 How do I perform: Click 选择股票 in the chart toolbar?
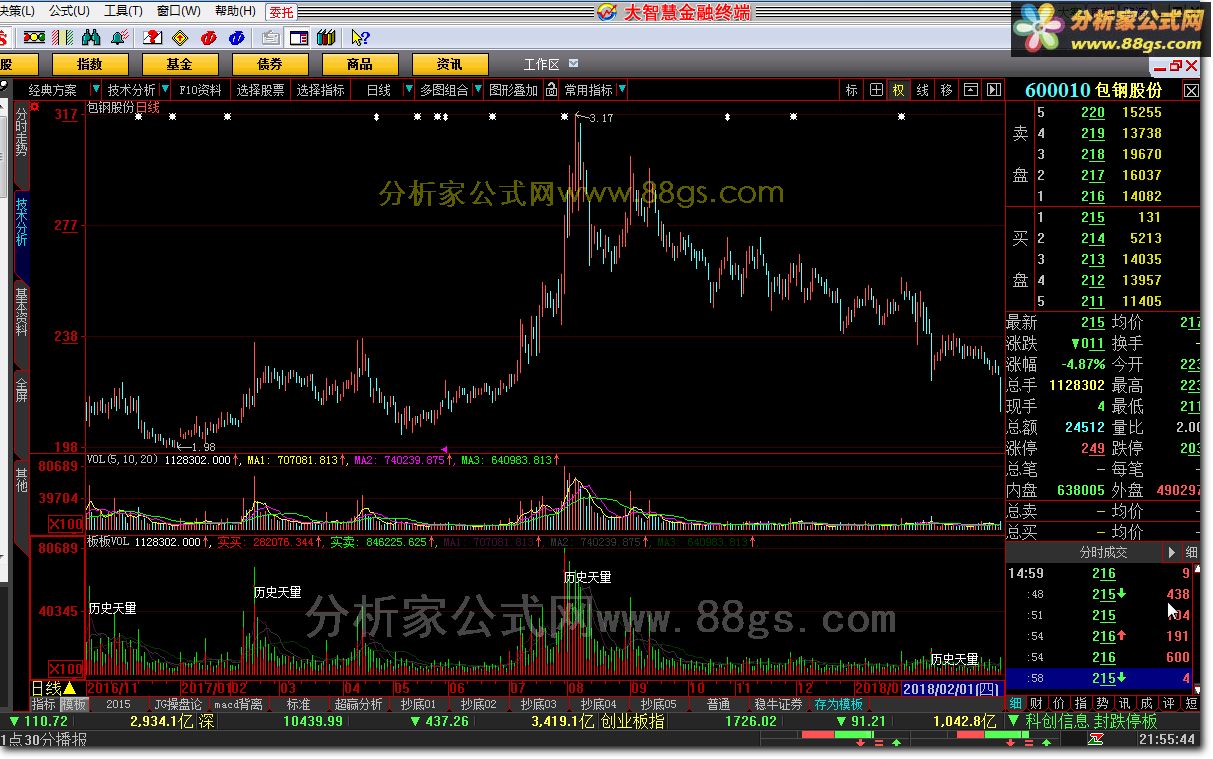tap(260, 90)
